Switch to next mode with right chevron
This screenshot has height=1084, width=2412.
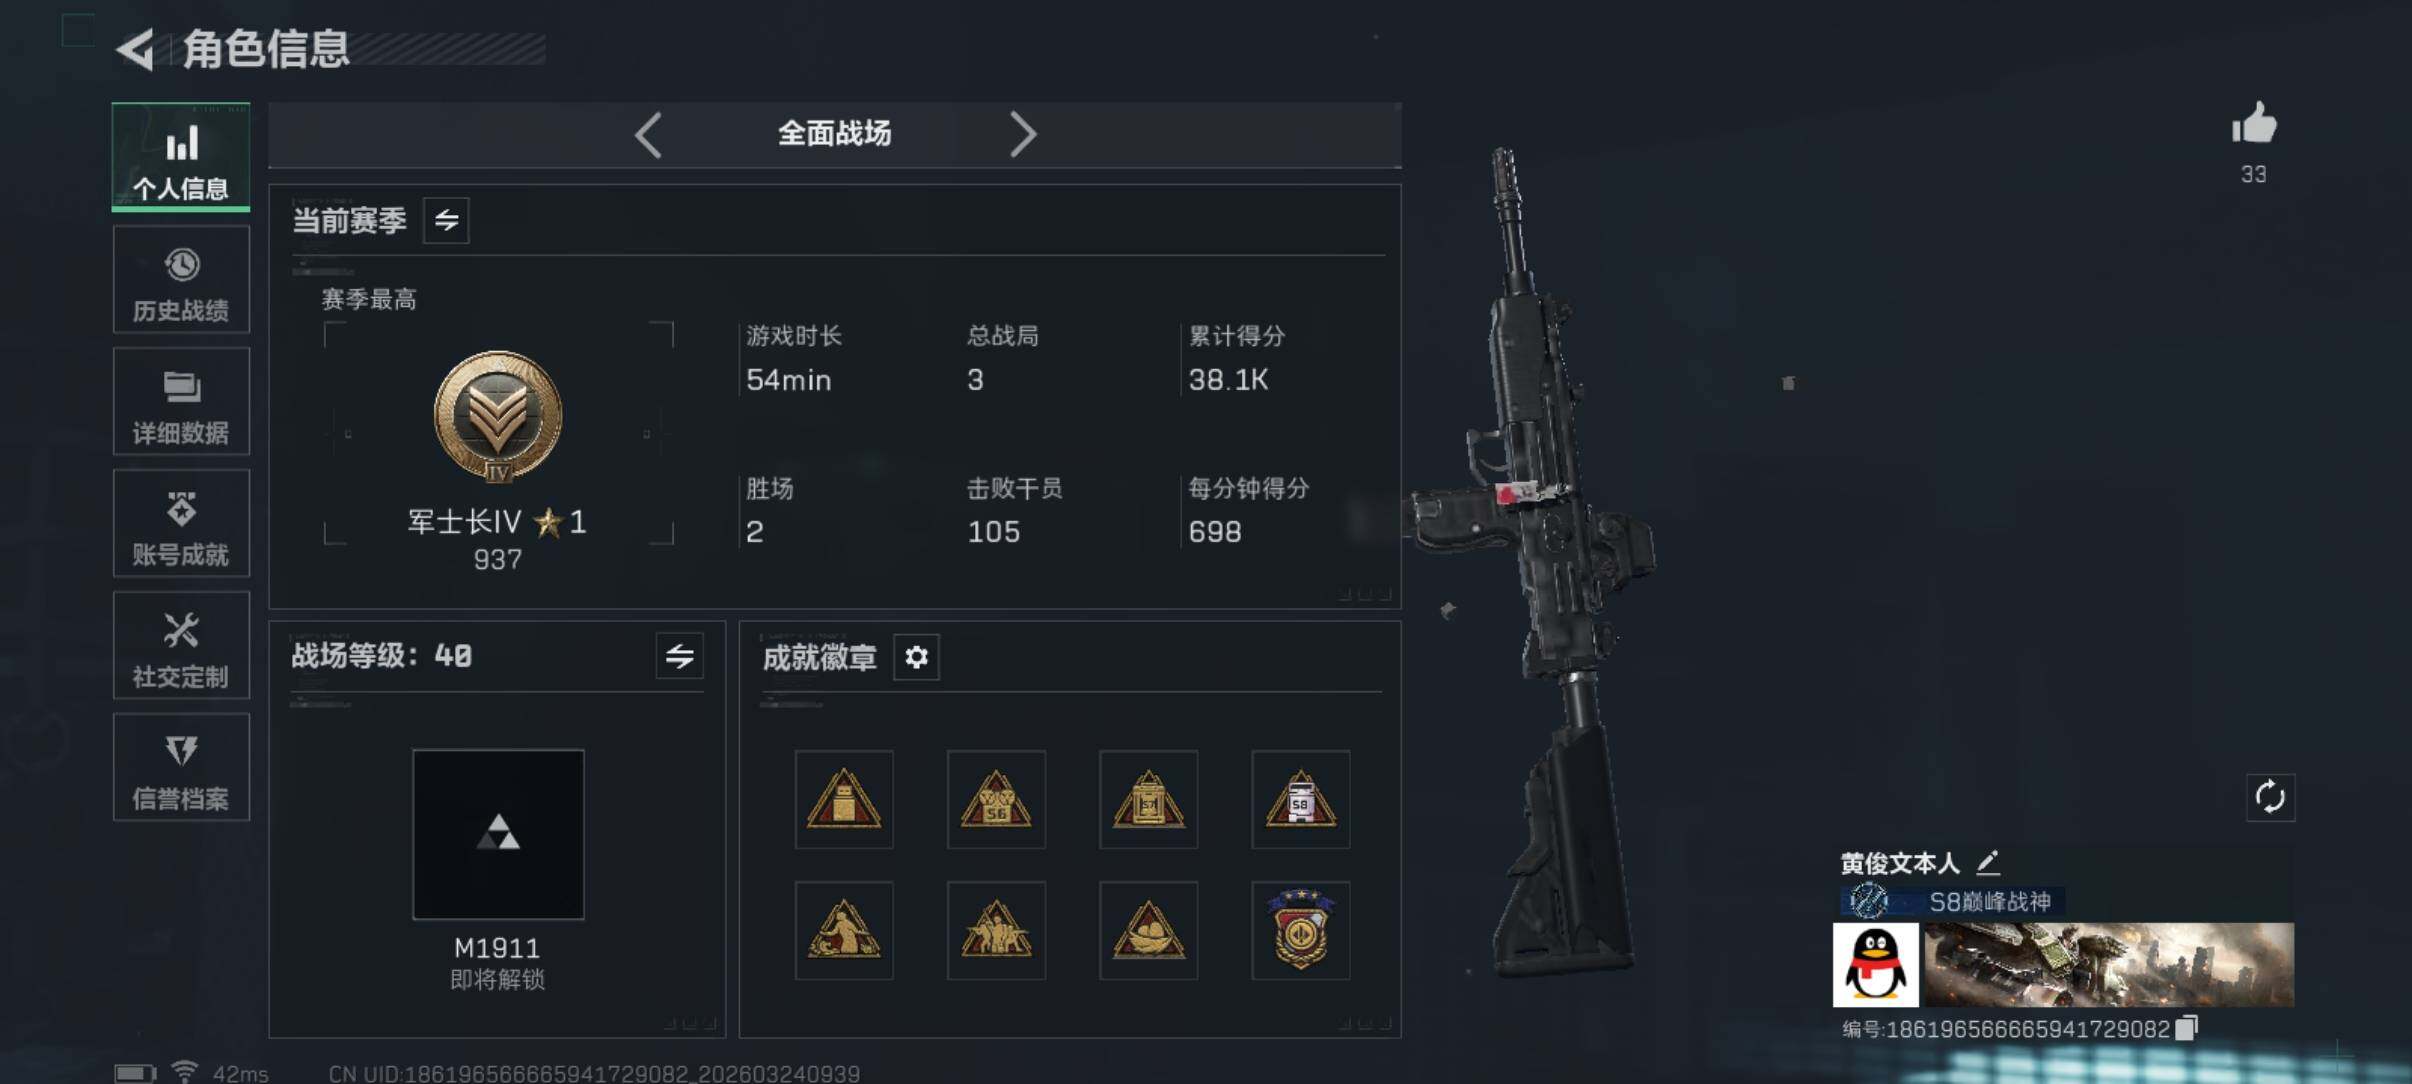(1022, 135)
